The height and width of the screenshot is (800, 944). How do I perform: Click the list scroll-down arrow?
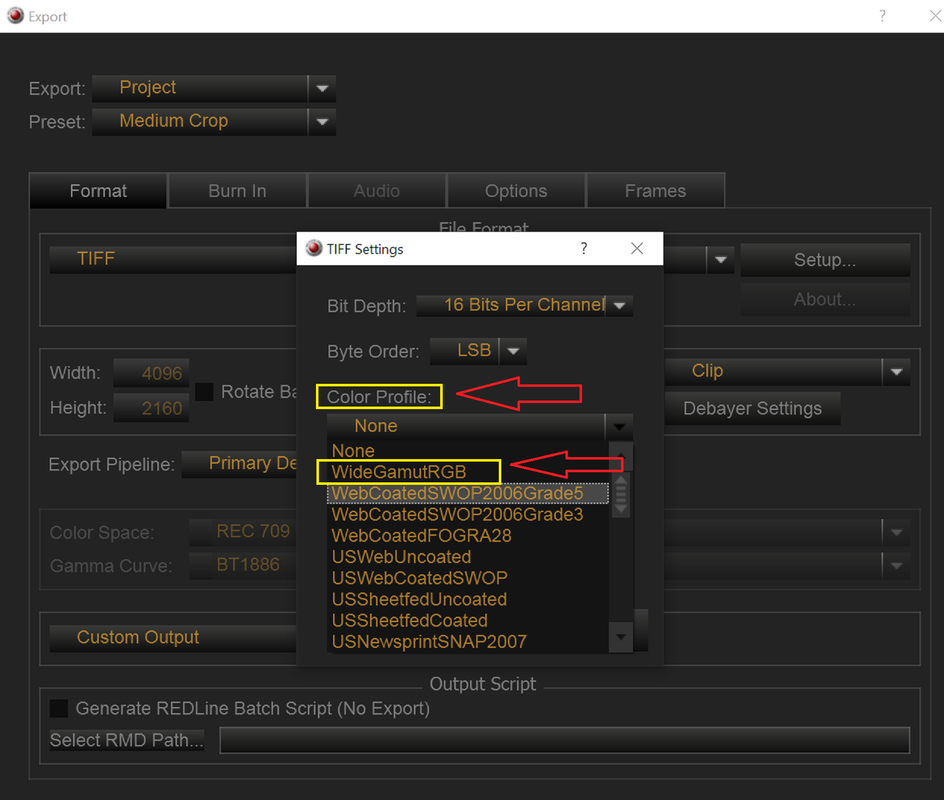pyautogui.click(x=621, y=637)
